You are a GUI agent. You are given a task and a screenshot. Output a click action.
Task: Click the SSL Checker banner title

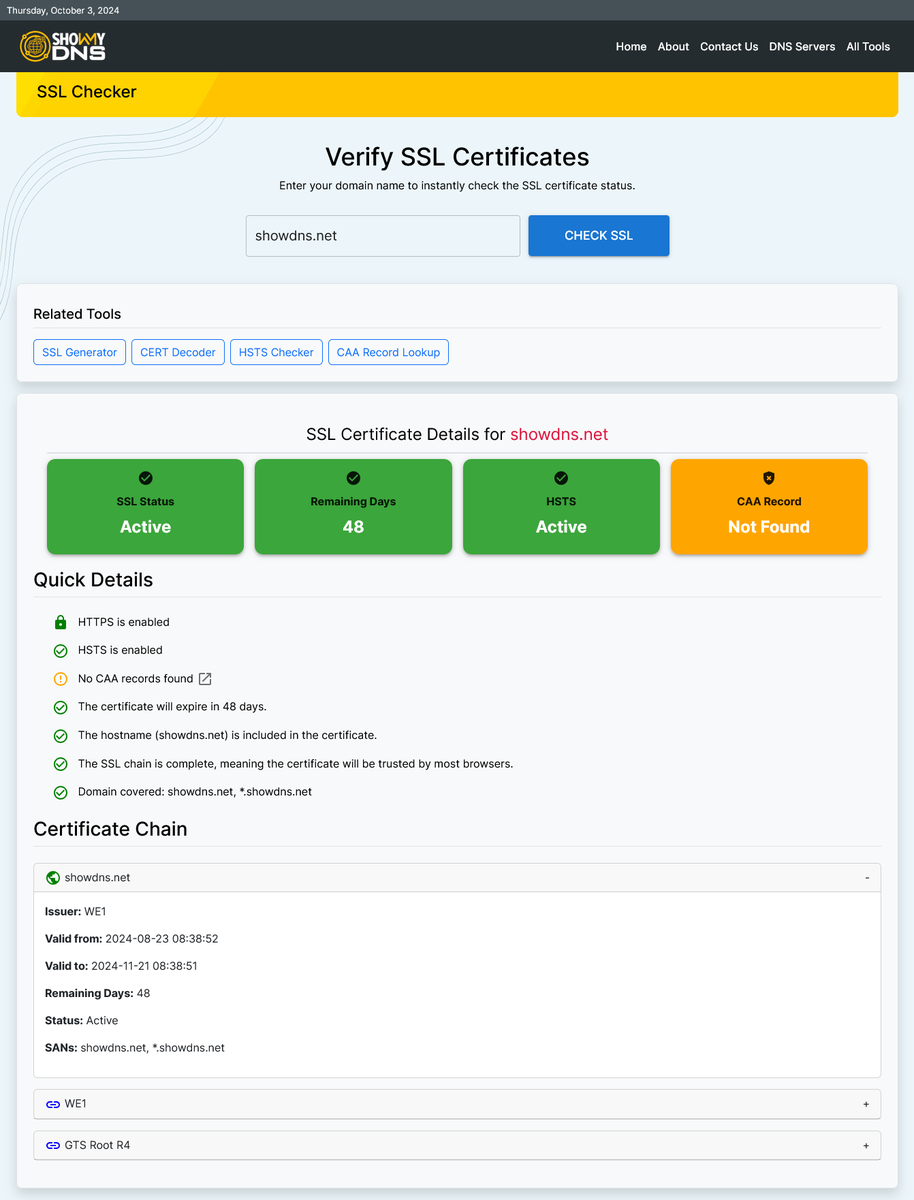click(x=87, y=92)
